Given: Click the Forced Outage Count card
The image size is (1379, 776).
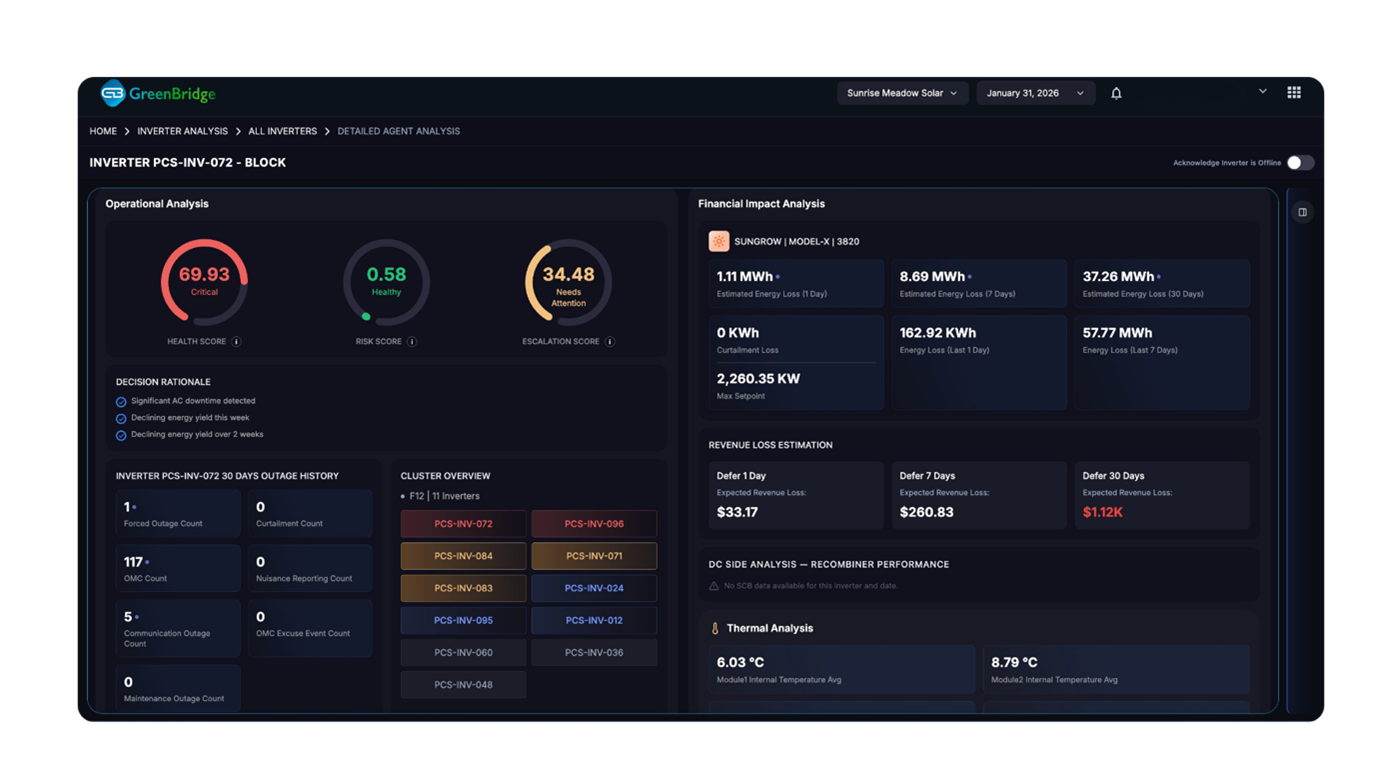Looking at the screenshot, I should [x=178, y=514].
